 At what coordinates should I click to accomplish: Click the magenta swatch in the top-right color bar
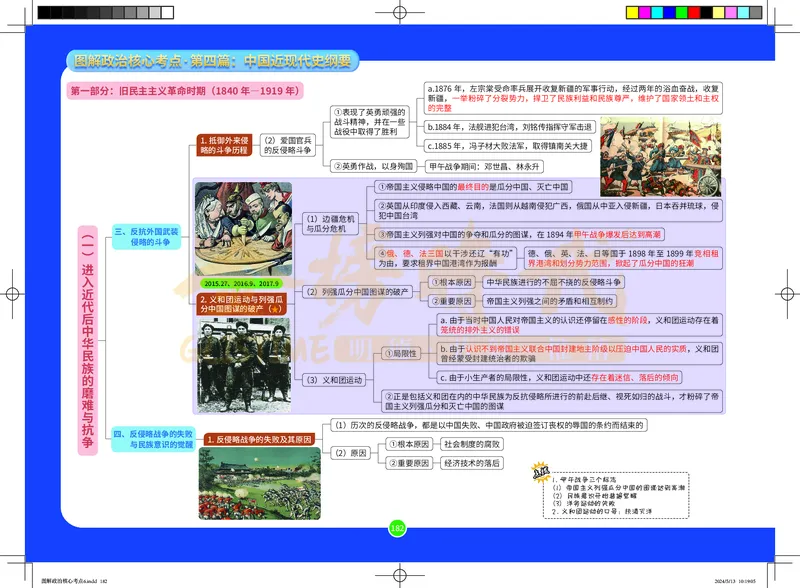pos(645,11)
